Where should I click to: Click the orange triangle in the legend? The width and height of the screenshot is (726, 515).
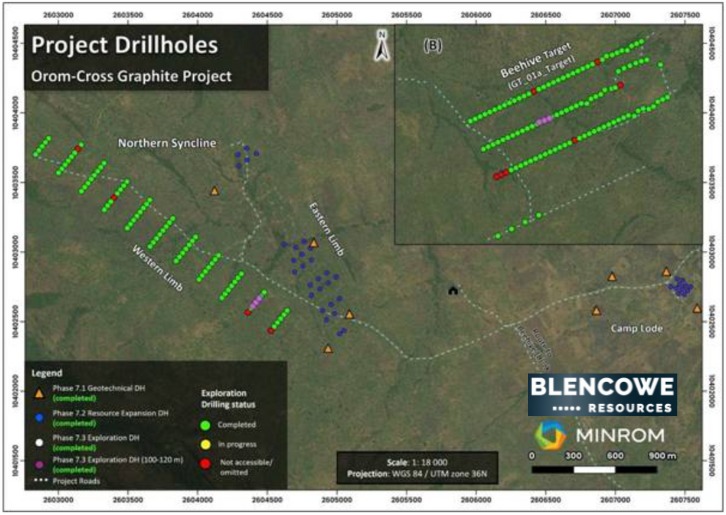click(39, 393)
